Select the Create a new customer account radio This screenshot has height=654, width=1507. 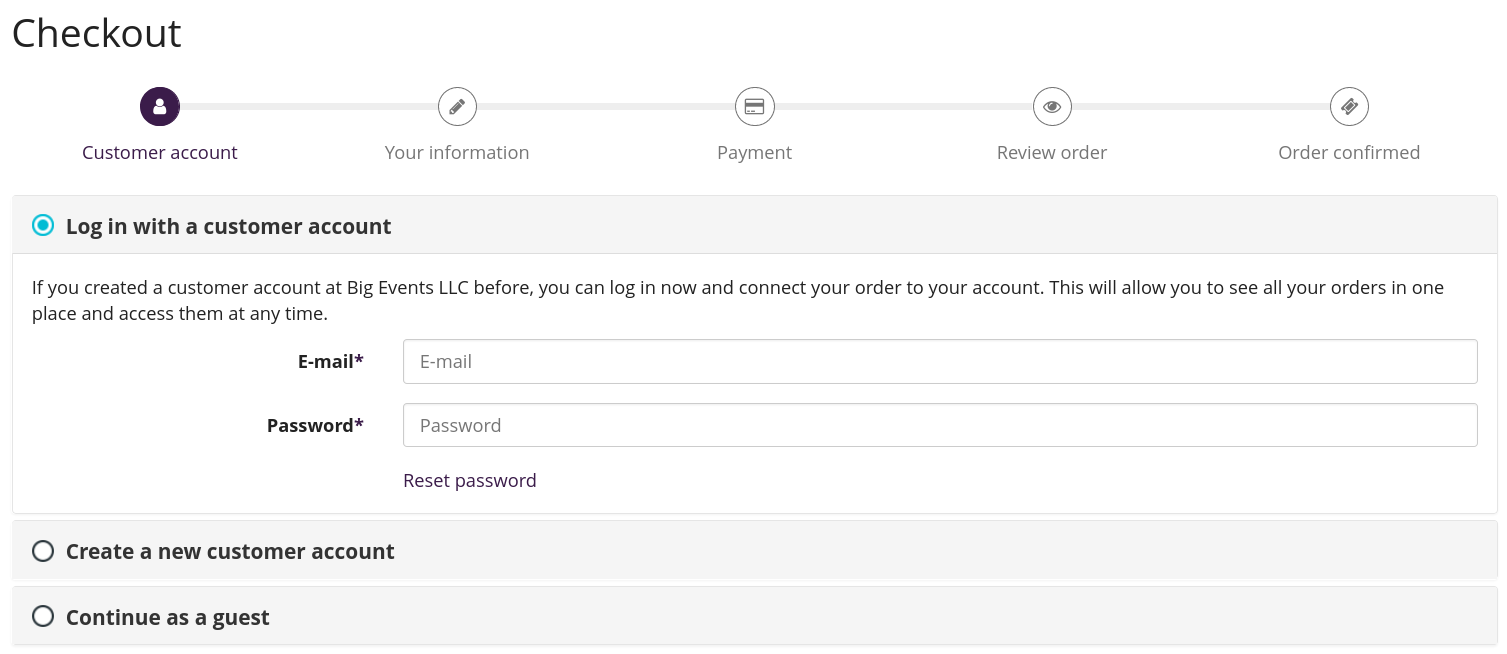pos(43,551)
